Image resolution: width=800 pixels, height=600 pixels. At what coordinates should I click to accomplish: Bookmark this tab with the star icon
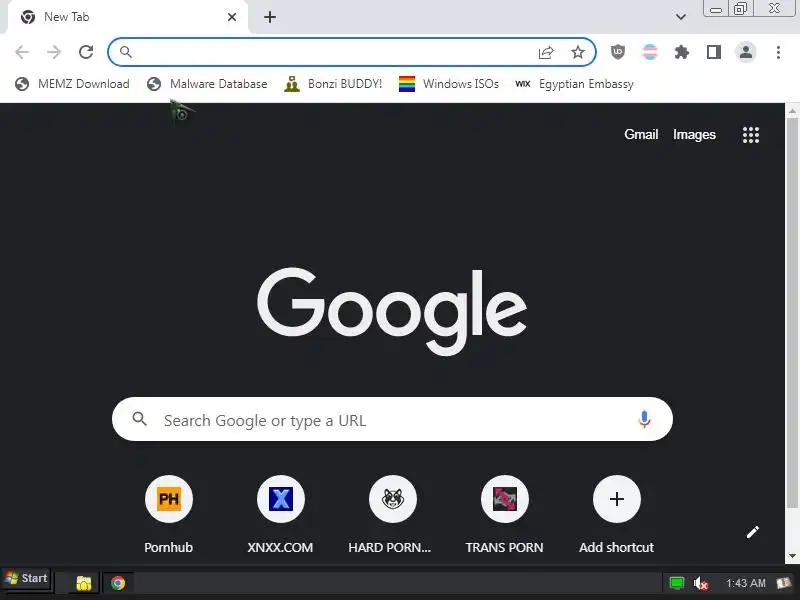pos(578,52)
